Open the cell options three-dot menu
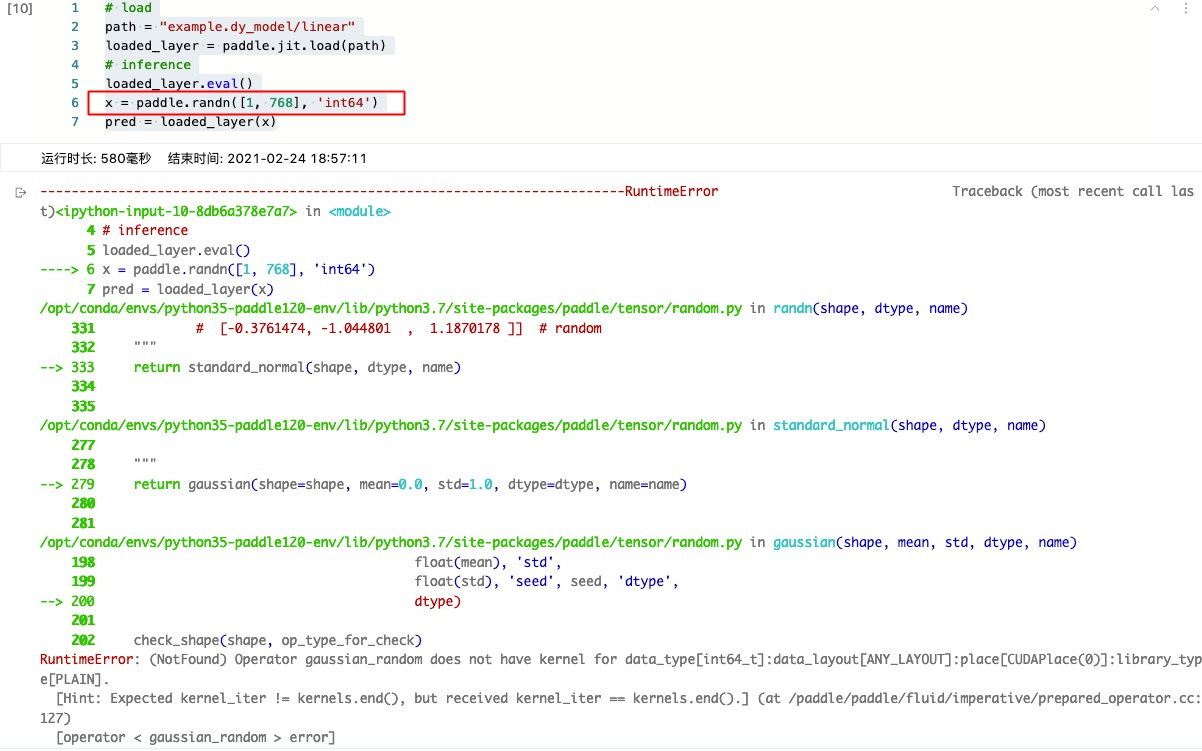This screenshot has height=751, width=1202. (x=1185, y=8)
